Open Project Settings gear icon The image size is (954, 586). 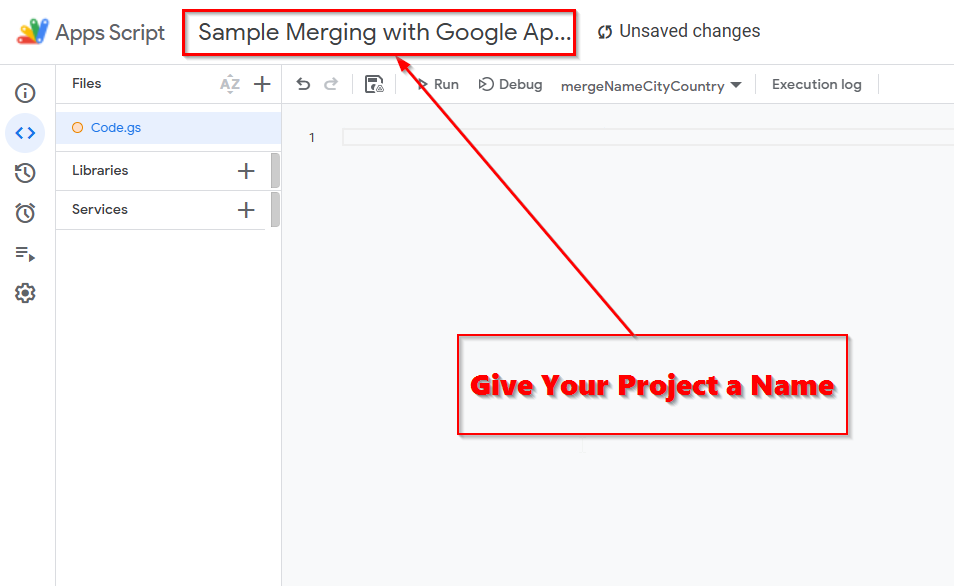pyautogui.click(x=25, y=293)
